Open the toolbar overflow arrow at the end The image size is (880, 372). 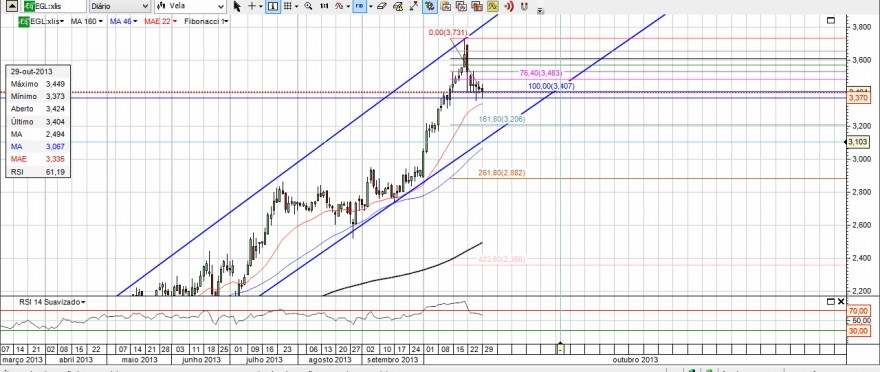click(540, 10)
